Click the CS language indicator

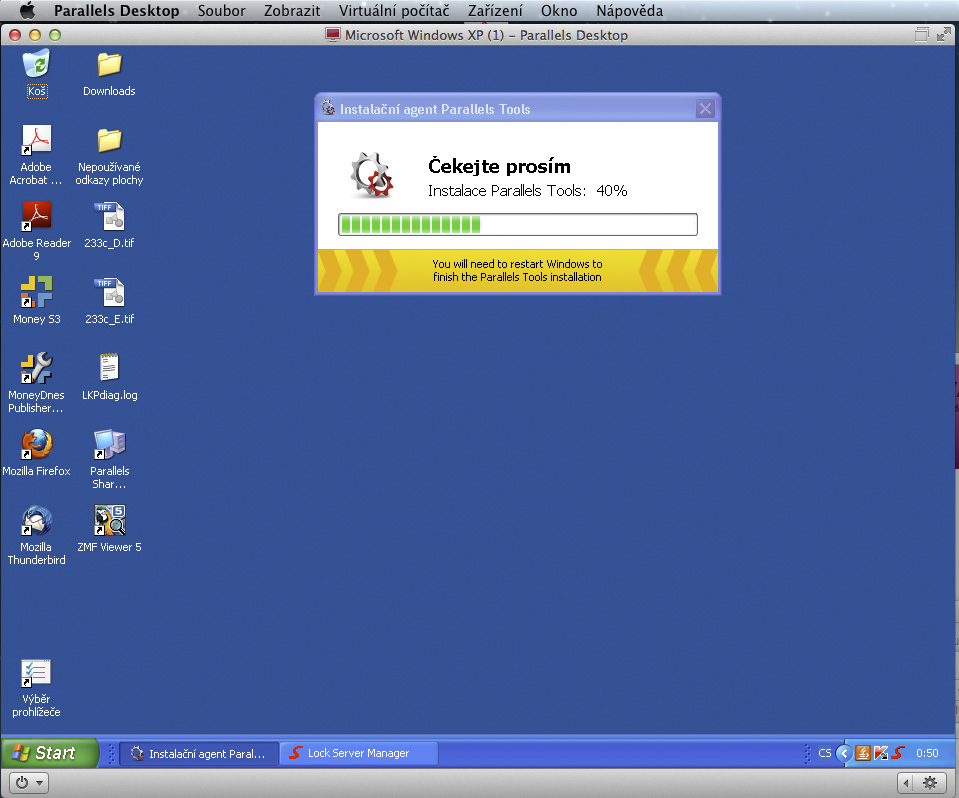click(824, 753)
